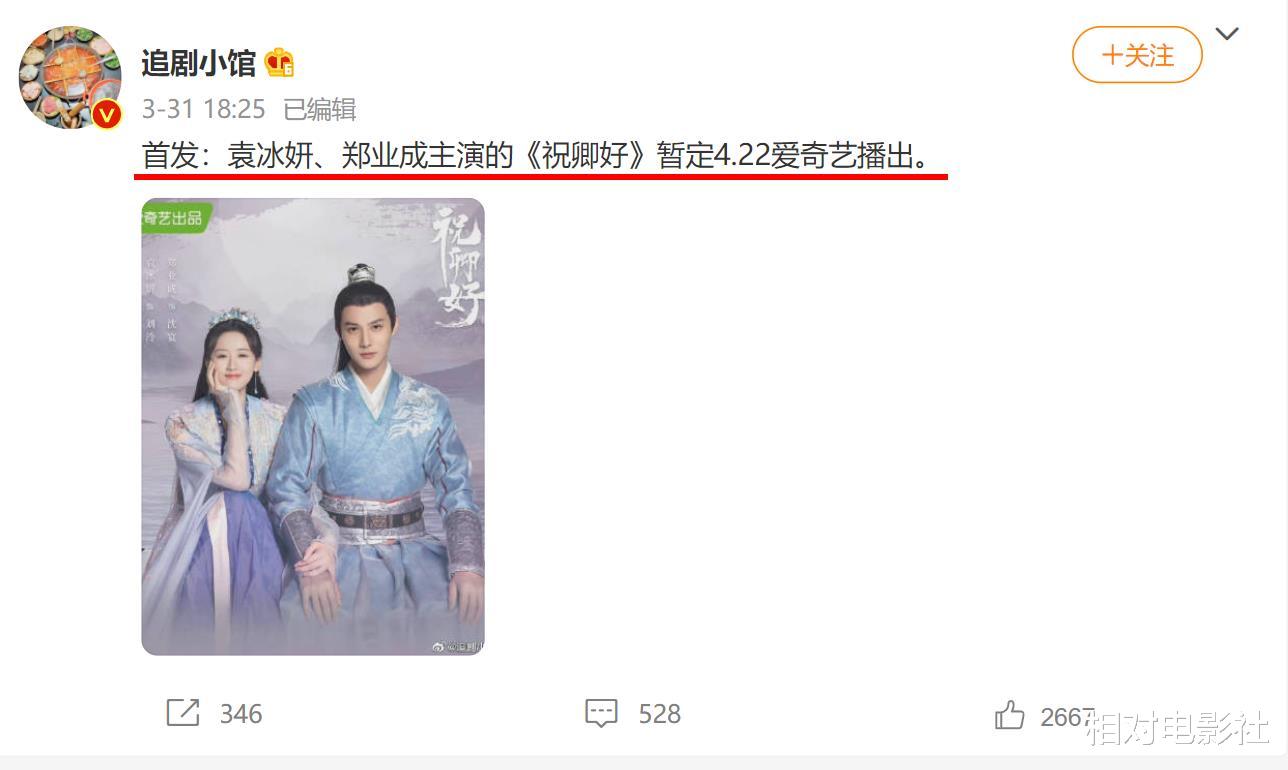
Task: Like the post with thumbs-up icon
Action: coord(1010,715)
